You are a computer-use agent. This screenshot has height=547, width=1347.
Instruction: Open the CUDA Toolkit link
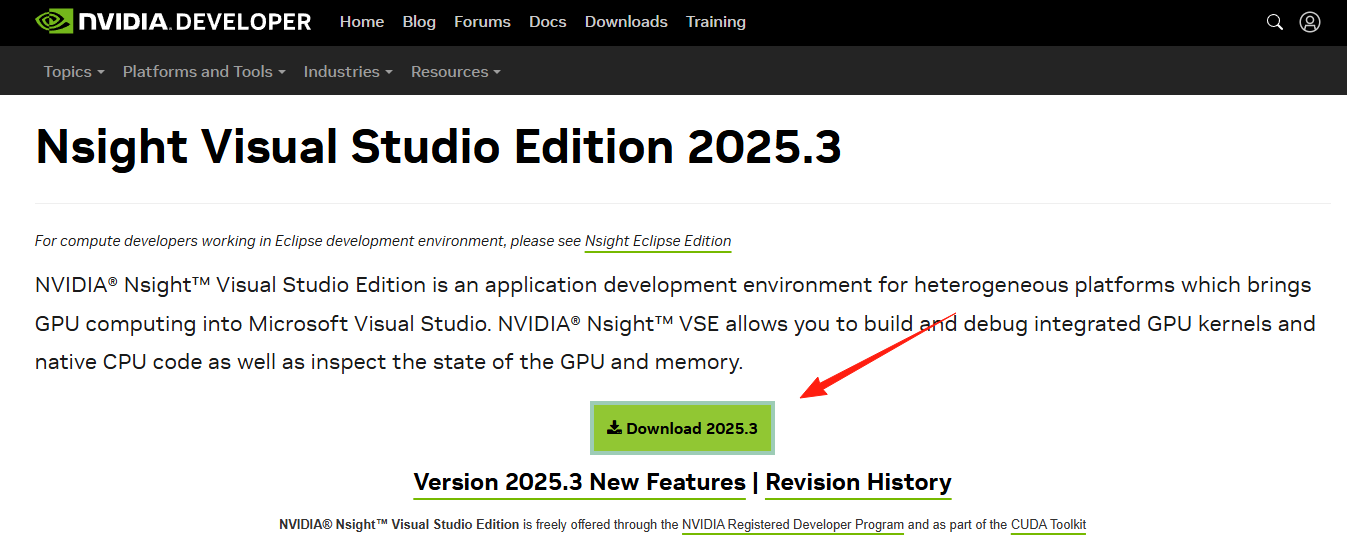[1048, 525]
